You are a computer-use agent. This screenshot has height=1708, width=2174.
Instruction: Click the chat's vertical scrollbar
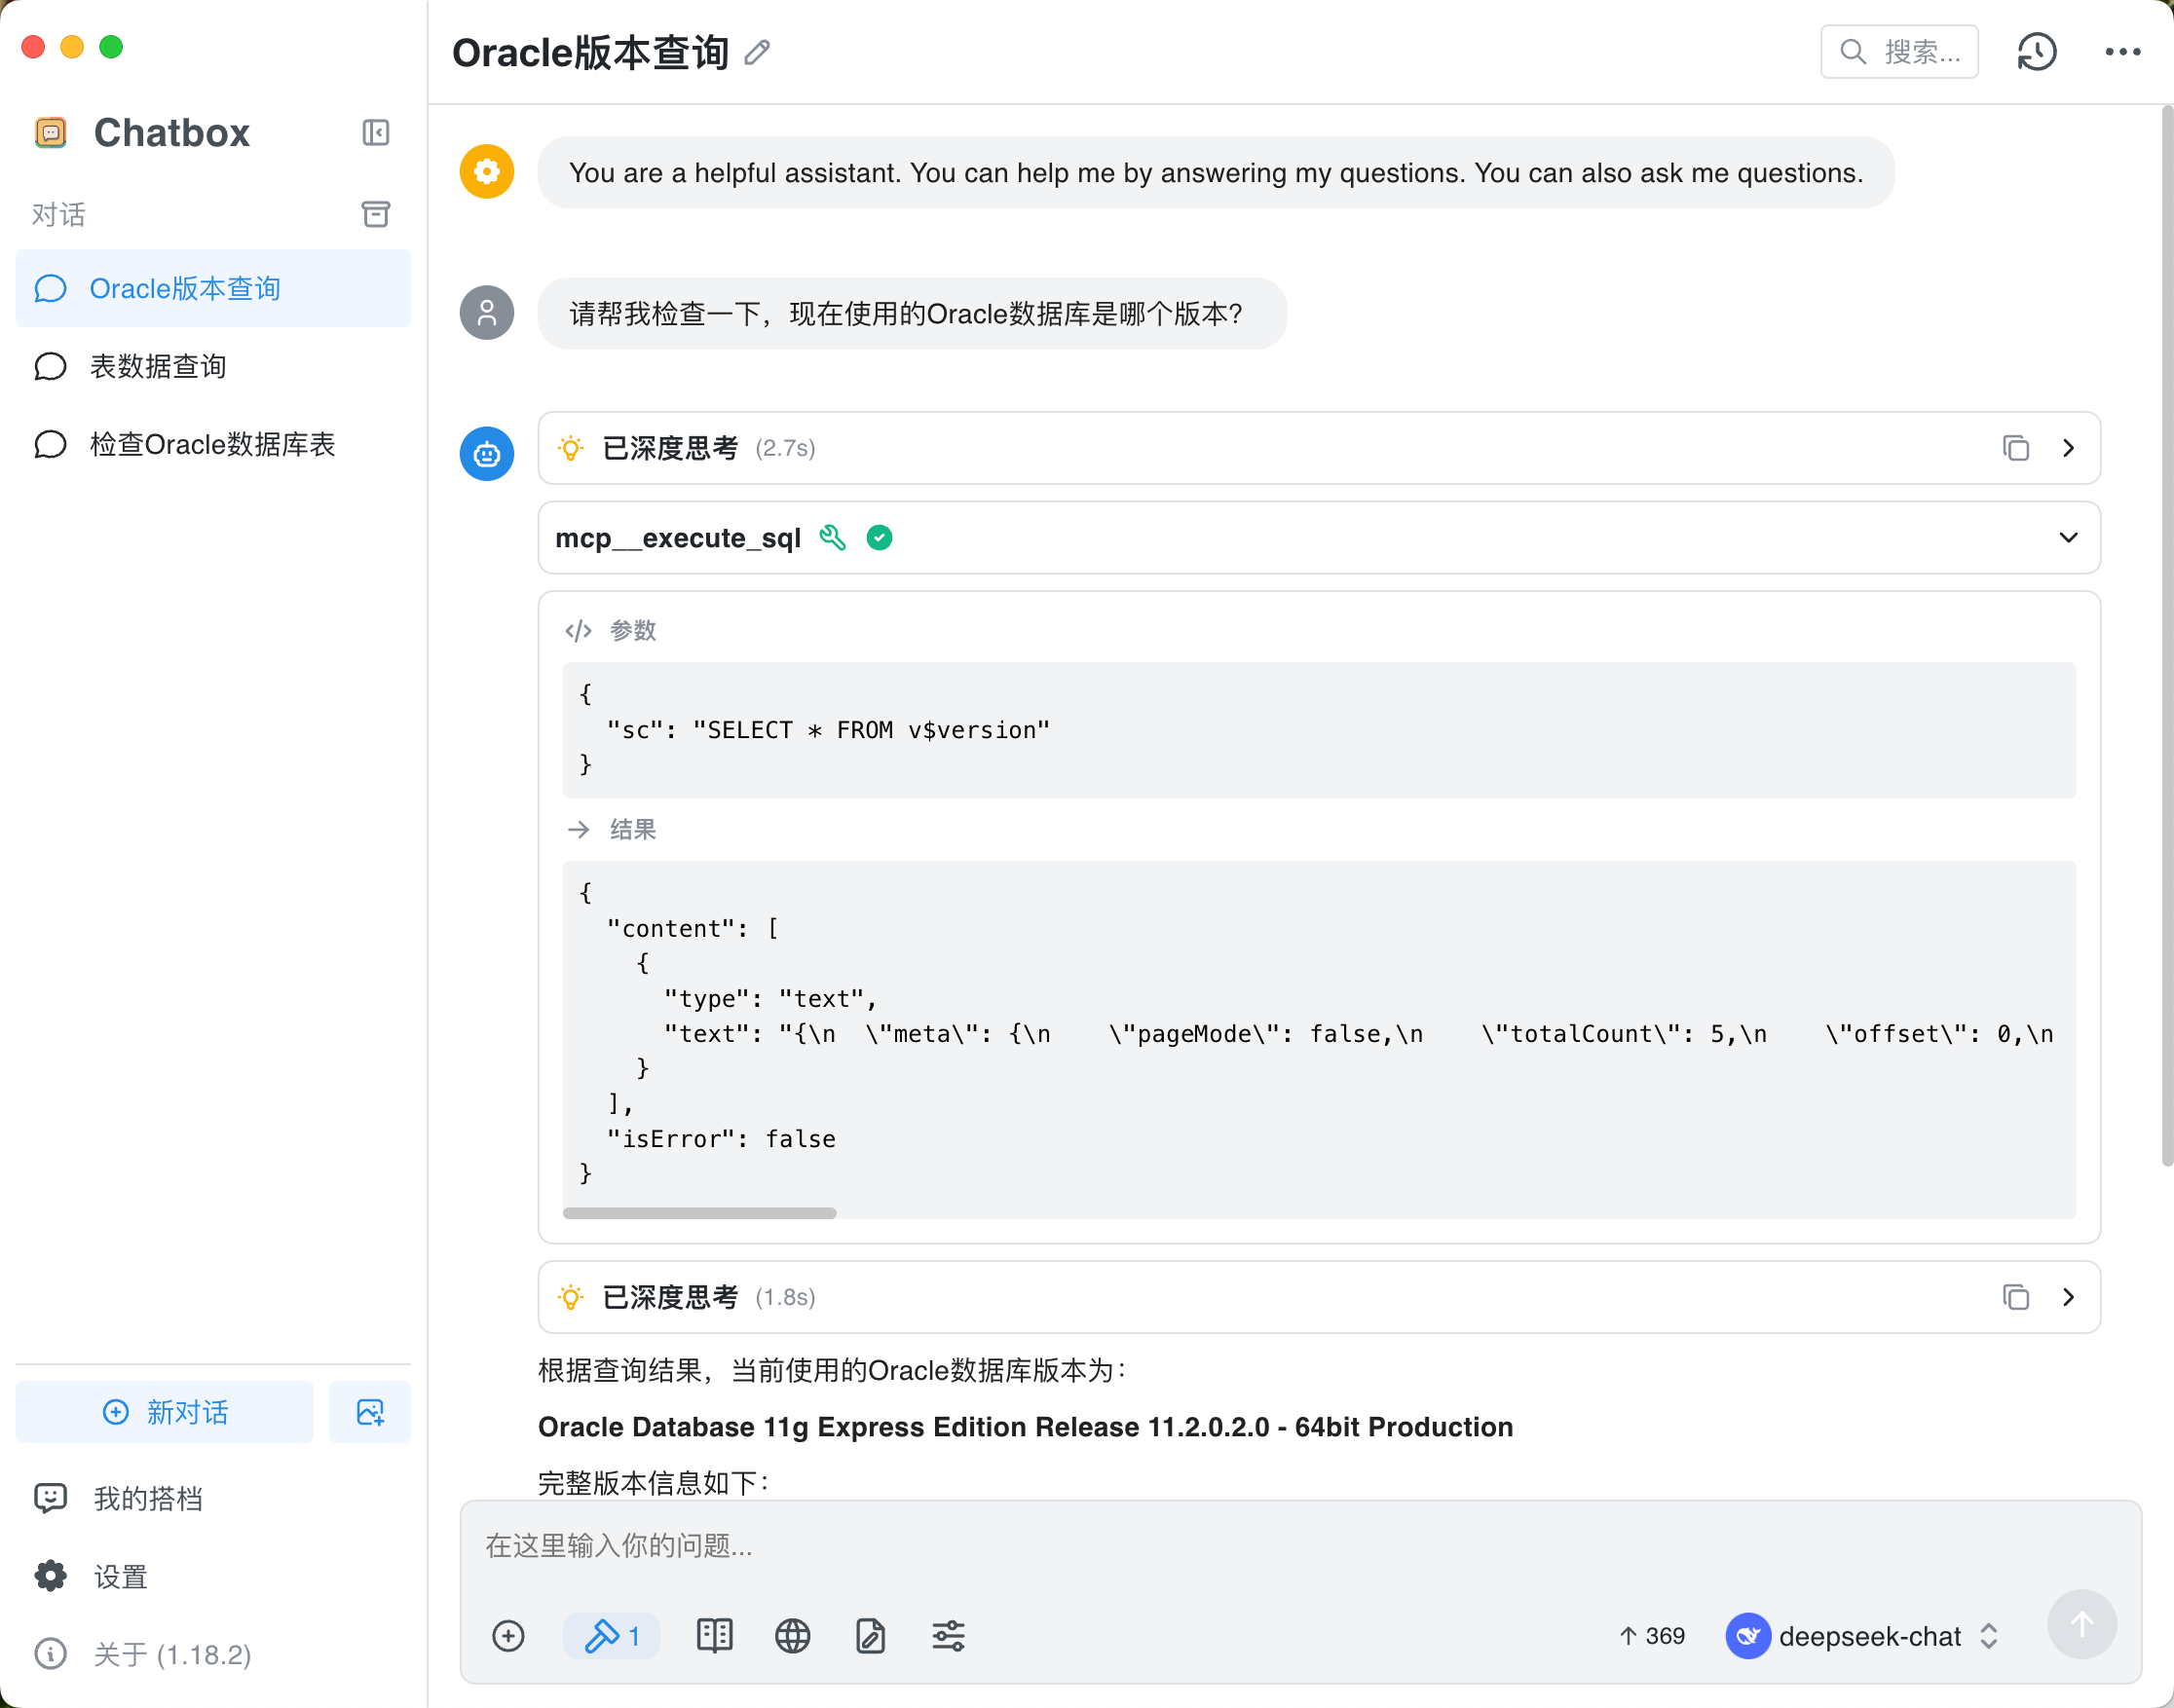point(2166,635)
